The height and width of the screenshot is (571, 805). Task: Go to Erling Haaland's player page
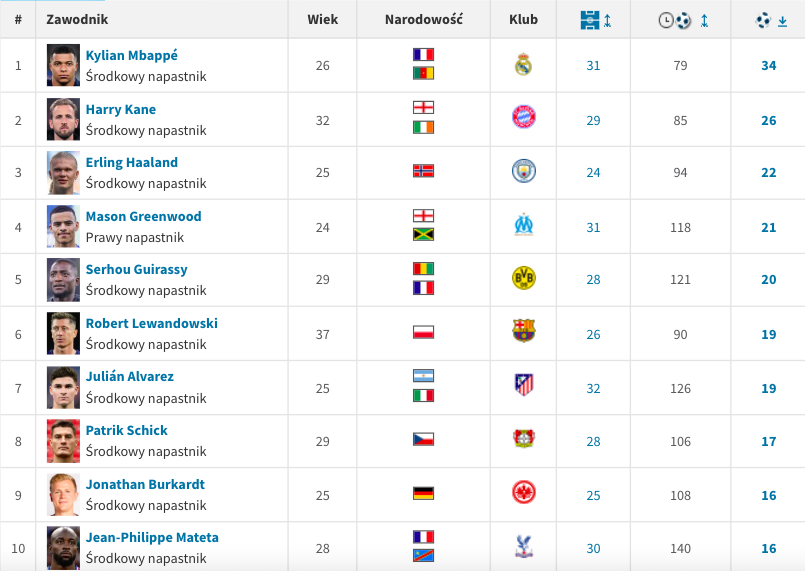click(x=132, y=163)
